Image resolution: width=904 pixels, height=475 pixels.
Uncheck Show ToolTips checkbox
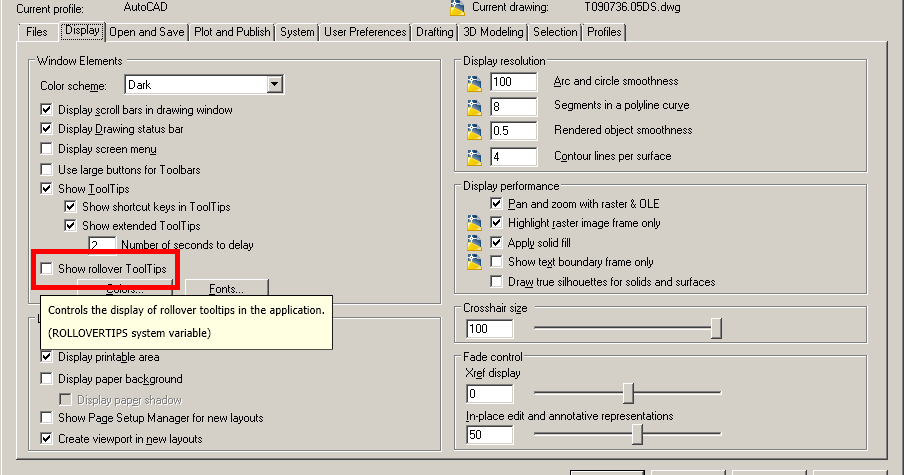(x=46, y=189)
